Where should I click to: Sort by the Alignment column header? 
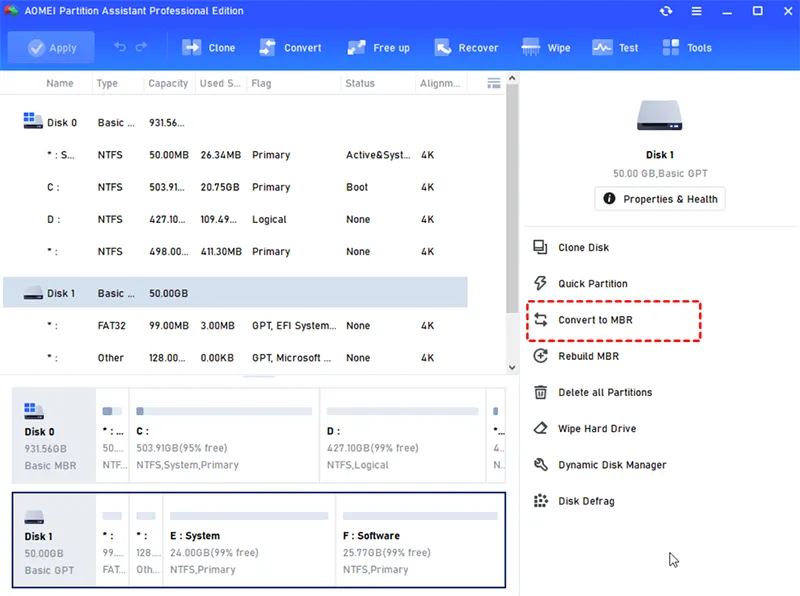coord(440,83)
